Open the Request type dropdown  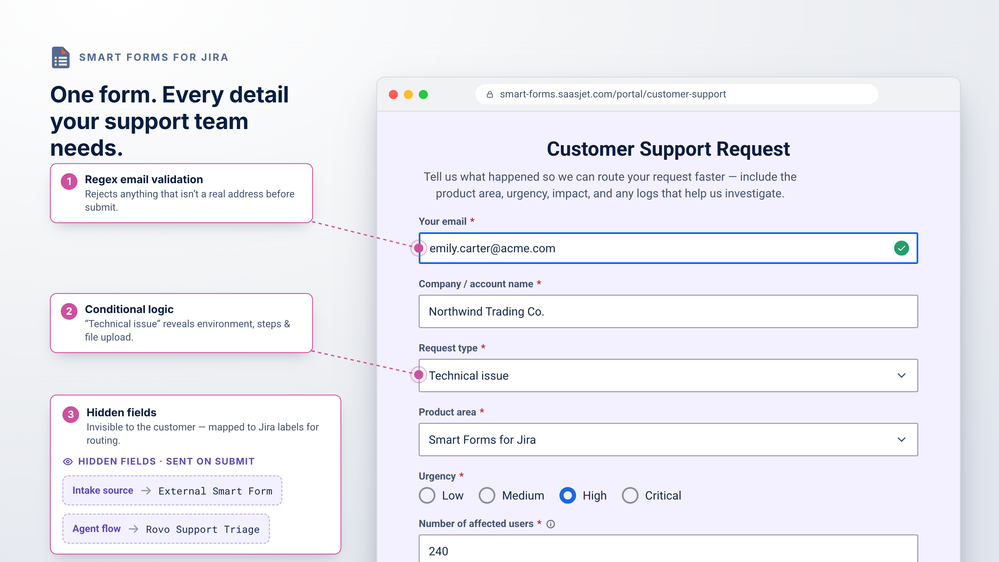pos(668,375)
